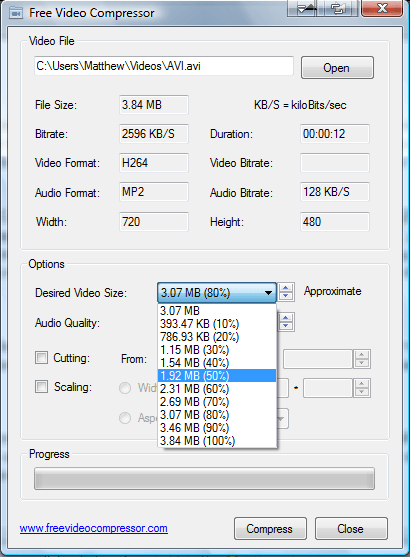Click the Progress bar
Viewport: 410px width, 557px height.
[x=204, y=478]
